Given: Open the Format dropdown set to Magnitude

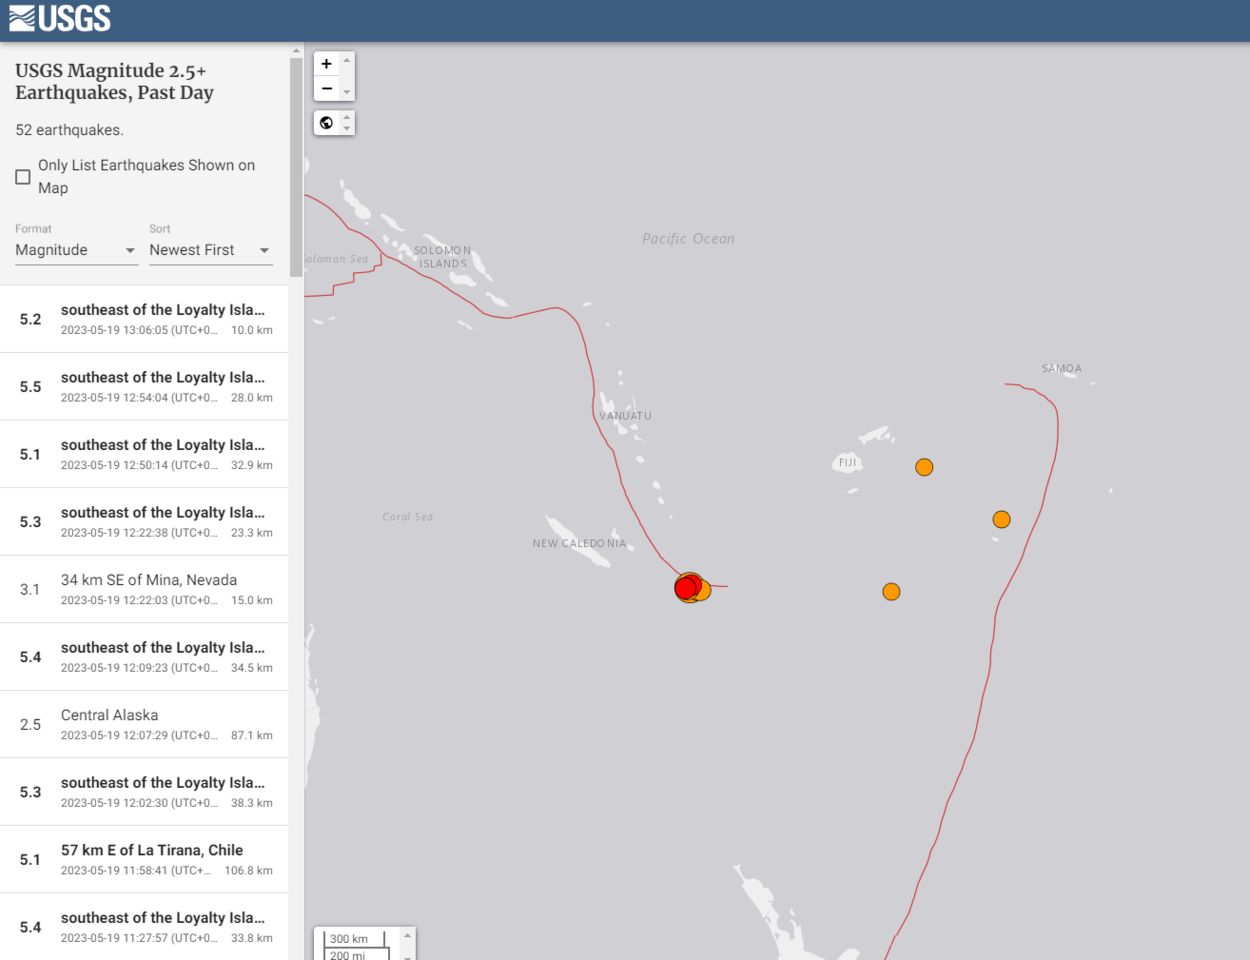Looking at the screenshot, I should (75, 250).
